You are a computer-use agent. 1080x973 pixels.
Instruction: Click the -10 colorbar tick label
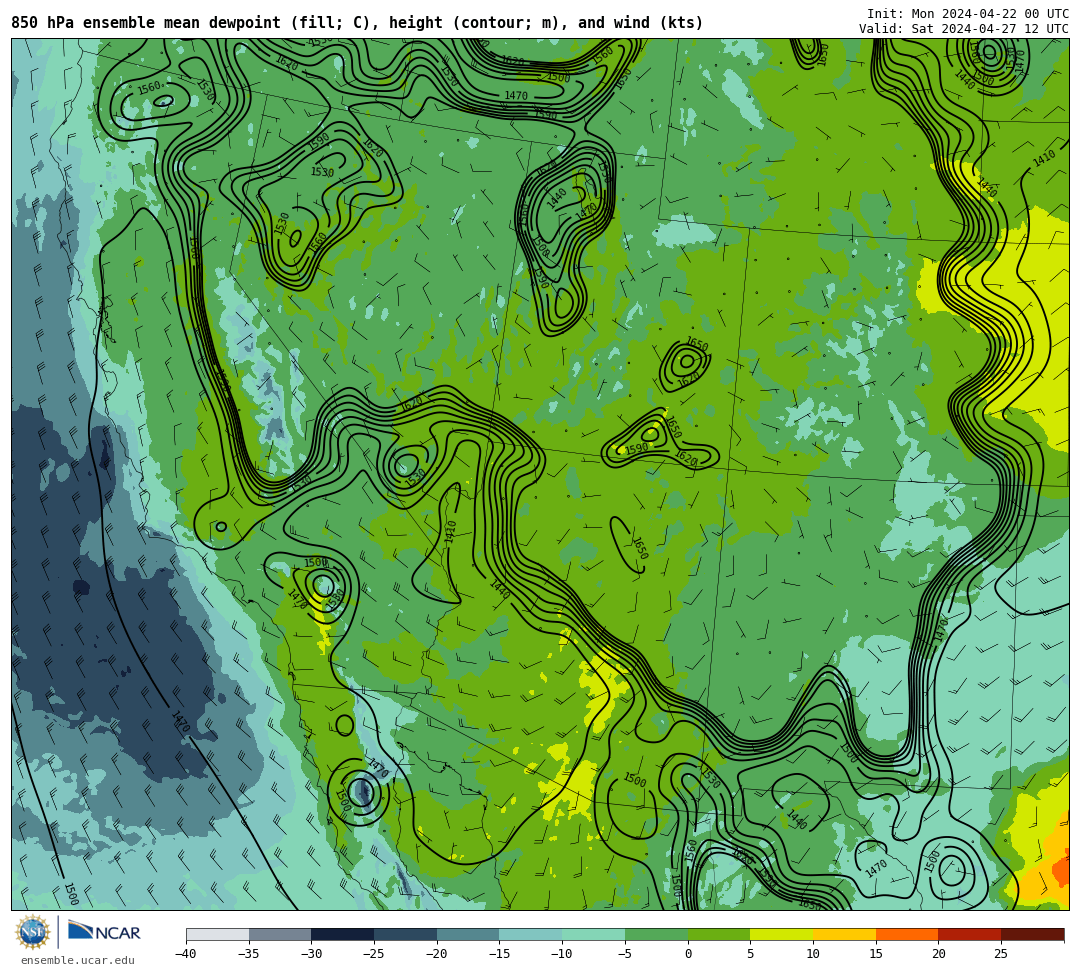click(x=562, y=954)
